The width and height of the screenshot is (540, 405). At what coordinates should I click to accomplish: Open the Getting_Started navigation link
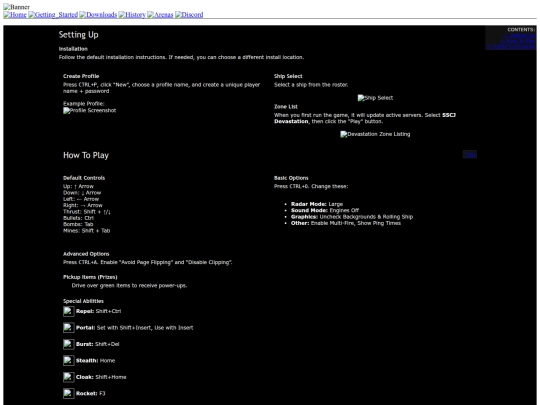(x=53, y=14)
